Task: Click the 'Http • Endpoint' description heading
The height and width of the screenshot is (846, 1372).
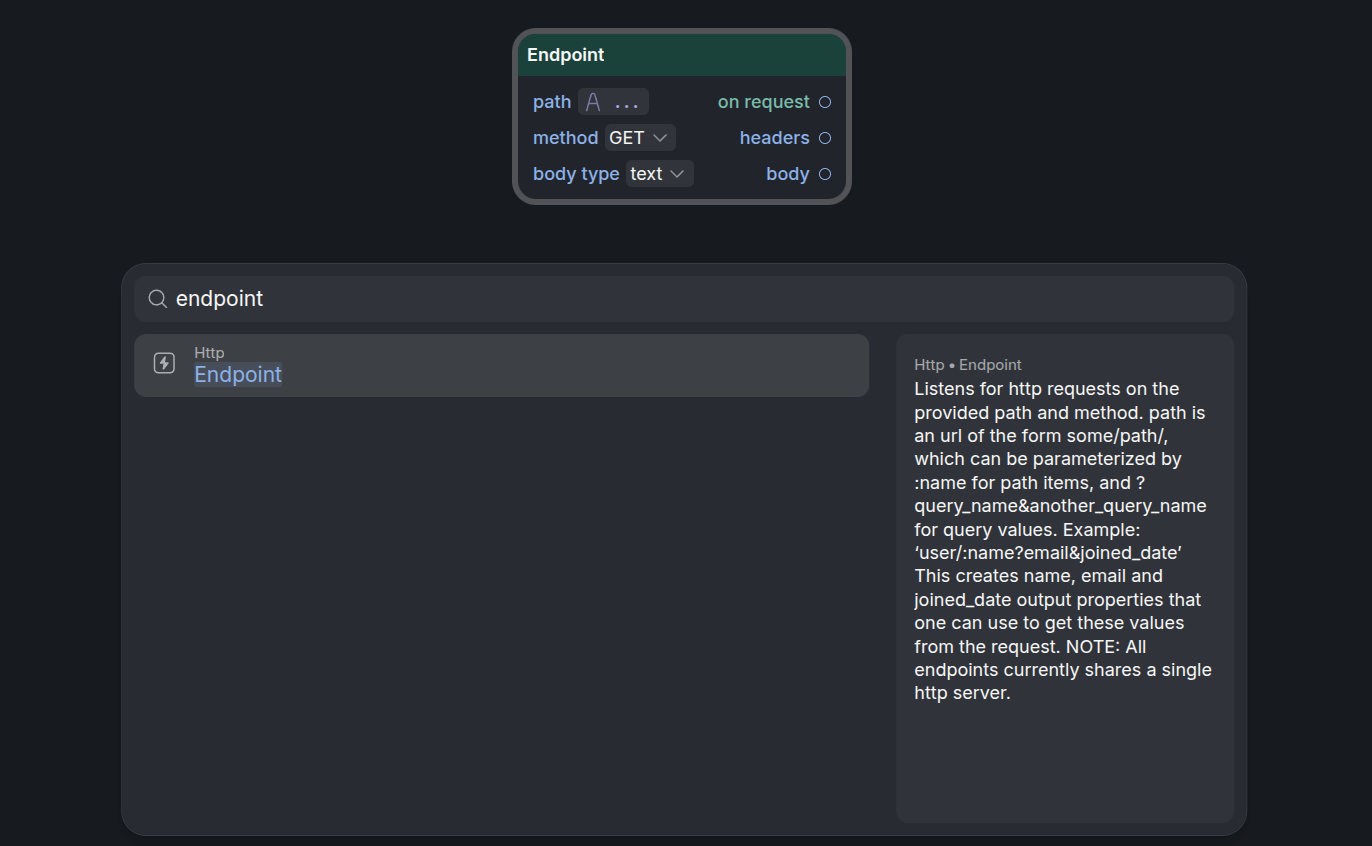Action: coord(967,365)
